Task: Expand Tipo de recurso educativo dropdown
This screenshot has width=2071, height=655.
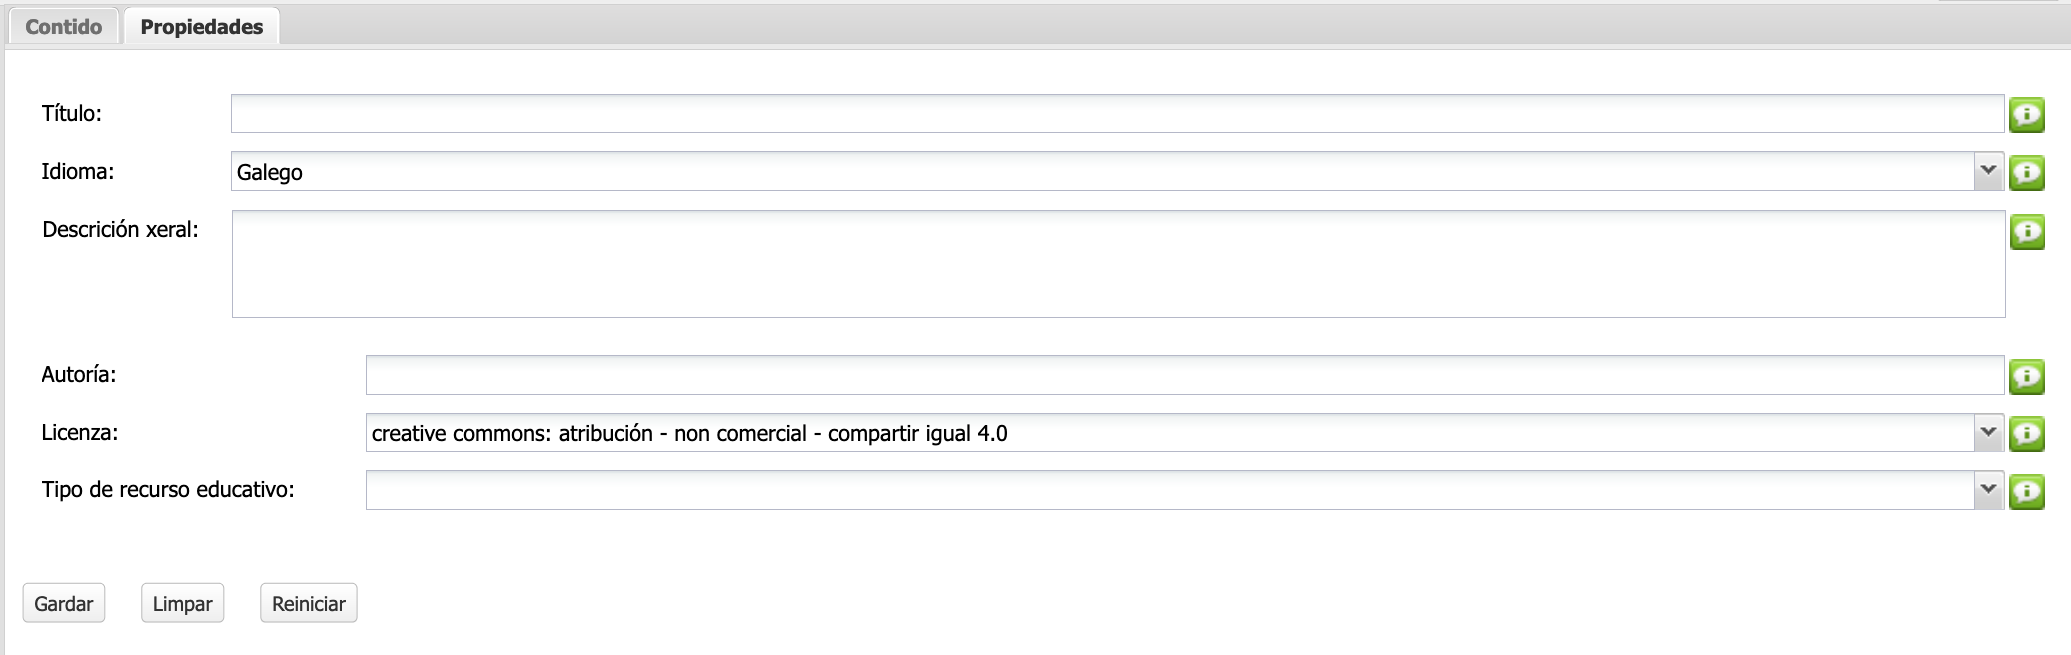Action: coord(1168,490)
